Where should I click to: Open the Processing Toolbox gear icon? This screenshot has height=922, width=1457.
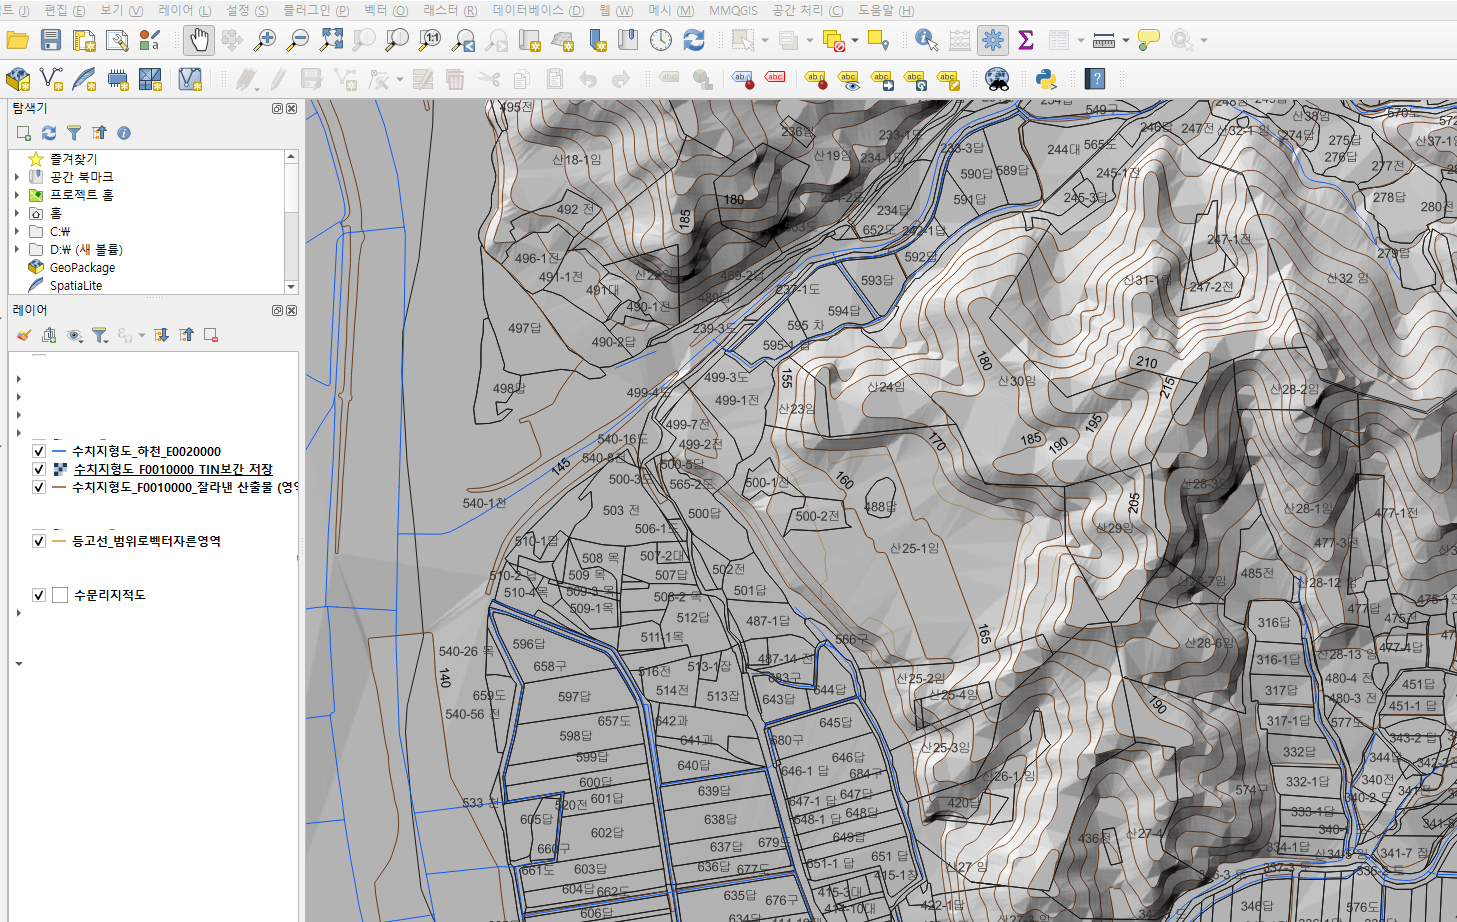[992, 40]
